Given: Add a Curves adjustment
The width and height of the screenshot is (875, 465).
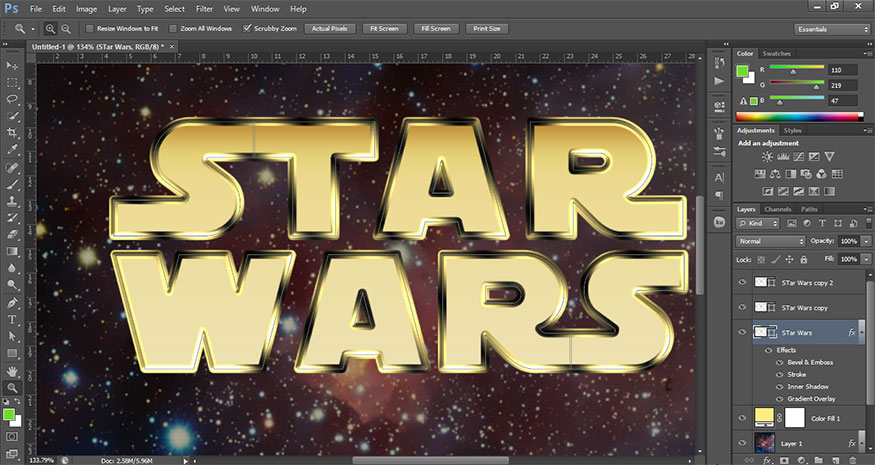Looking at the screenshot, I should pyautogui.click(x=799, y=157).
